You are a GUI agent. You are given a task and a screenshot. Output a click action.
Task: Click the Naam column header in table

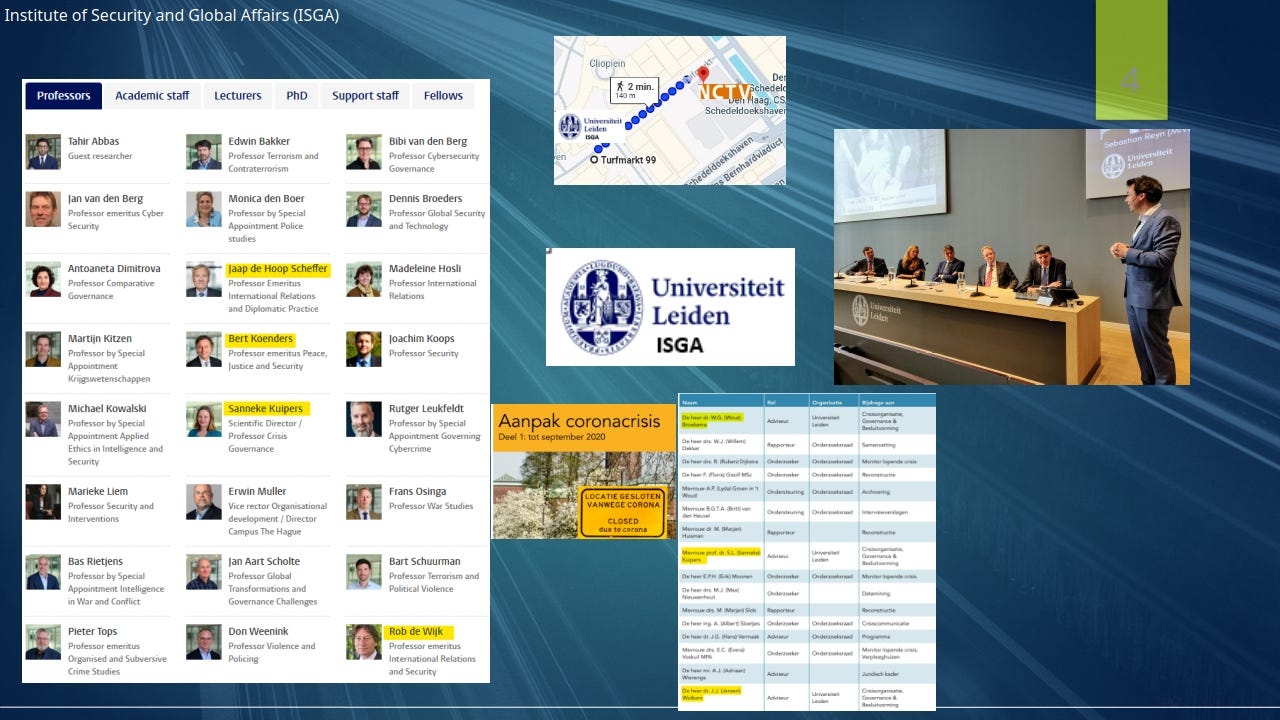(x=690, y=401)
